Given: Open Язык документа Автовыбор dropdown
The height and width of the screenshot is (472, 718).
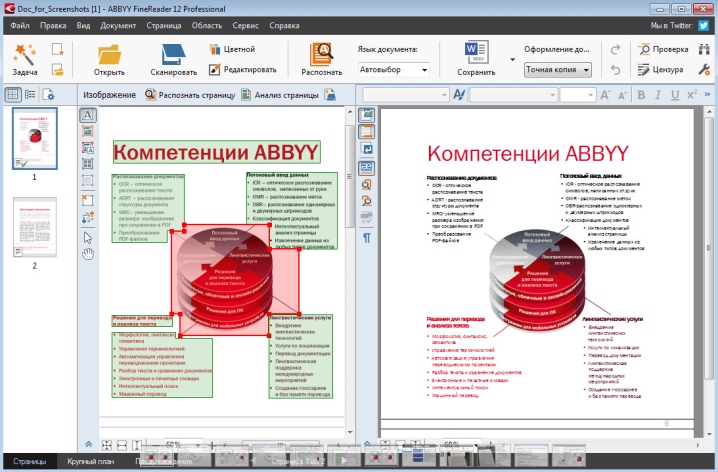Looking at the screenshot, I should pyautogui.click(x=393, y=70).
